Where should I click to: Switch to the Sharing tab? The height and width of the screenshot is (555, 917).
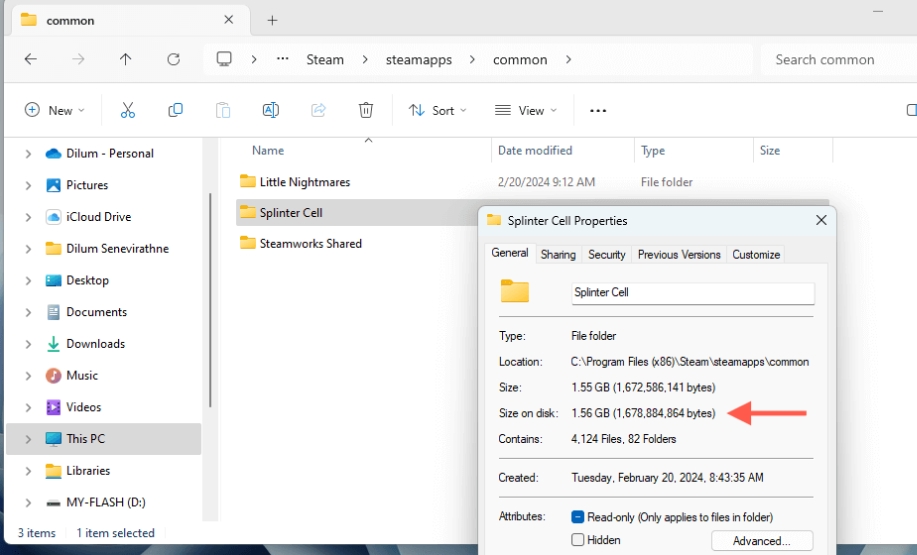click(558, 254)
